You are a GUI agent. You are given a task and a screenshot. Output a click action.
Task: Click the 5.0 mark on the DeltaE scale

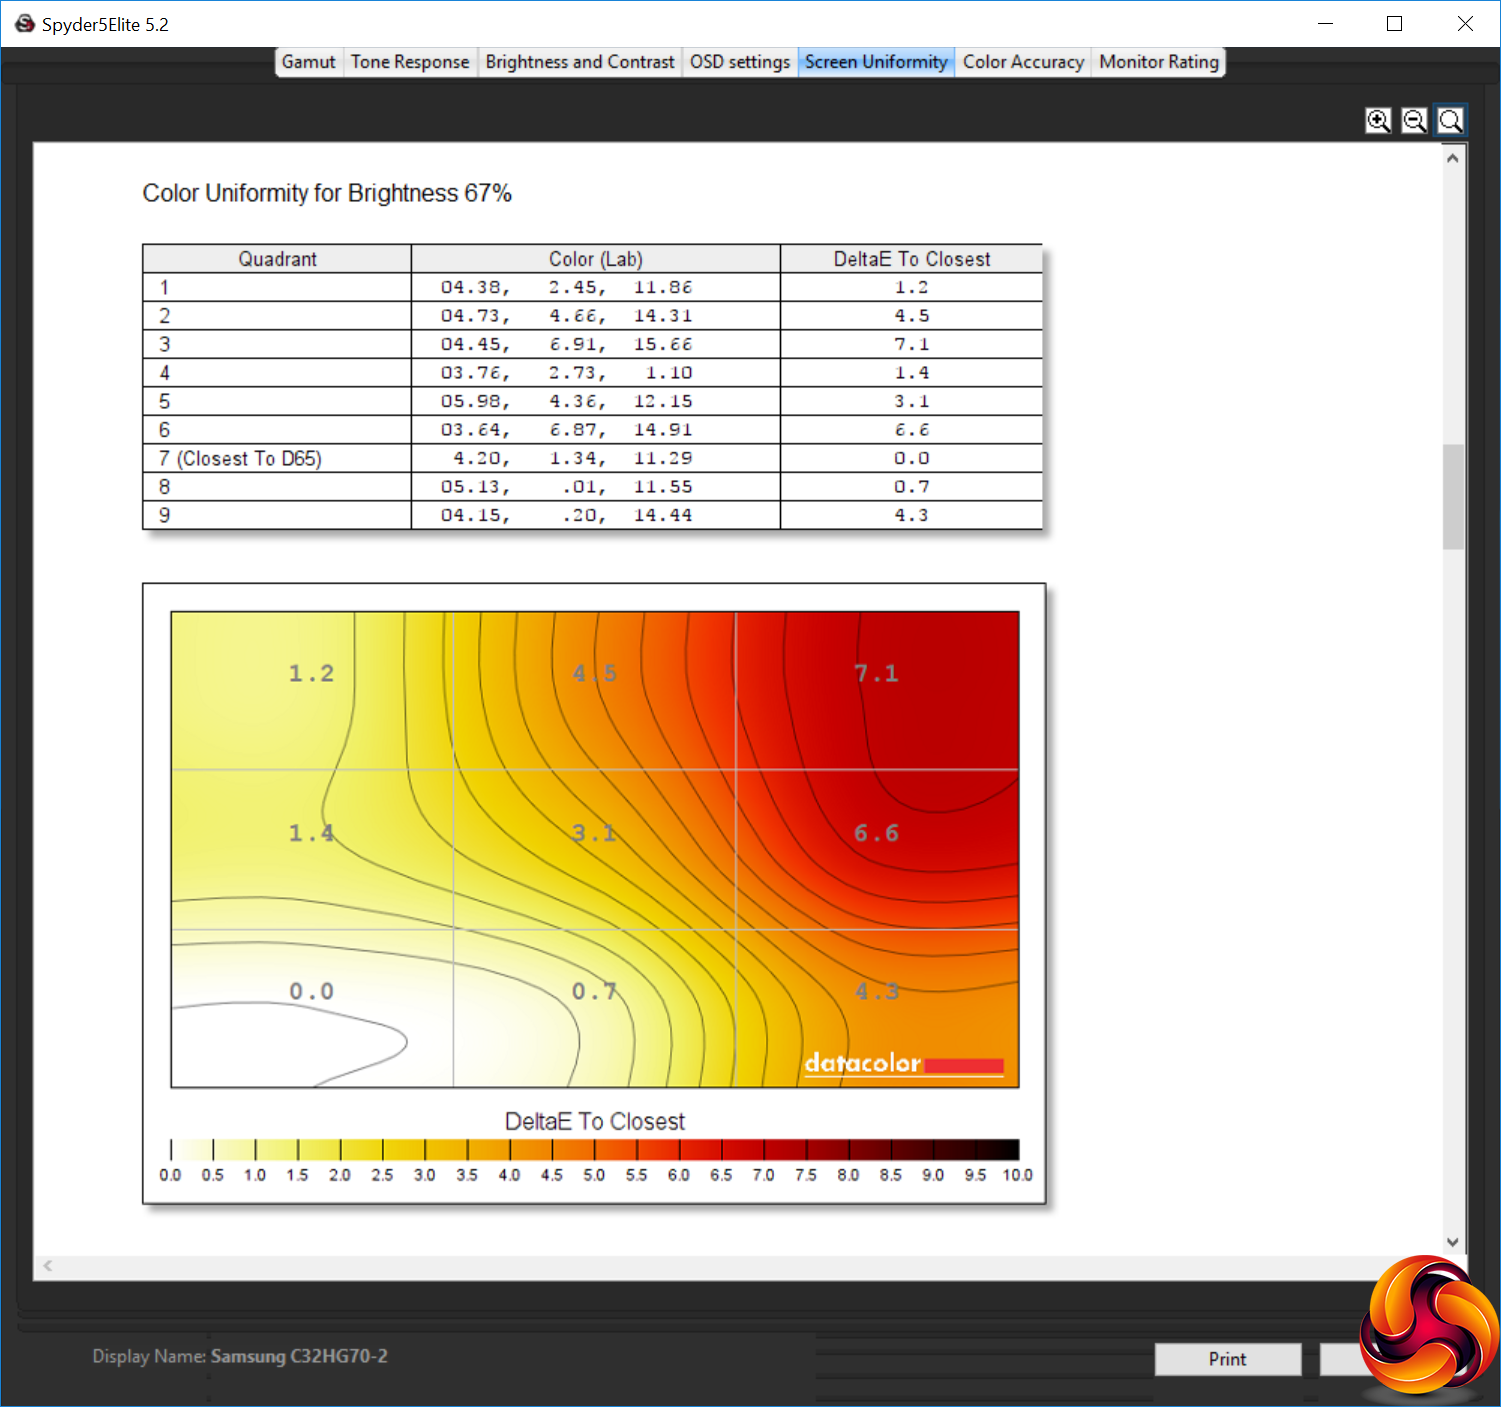pos(594,1175)
